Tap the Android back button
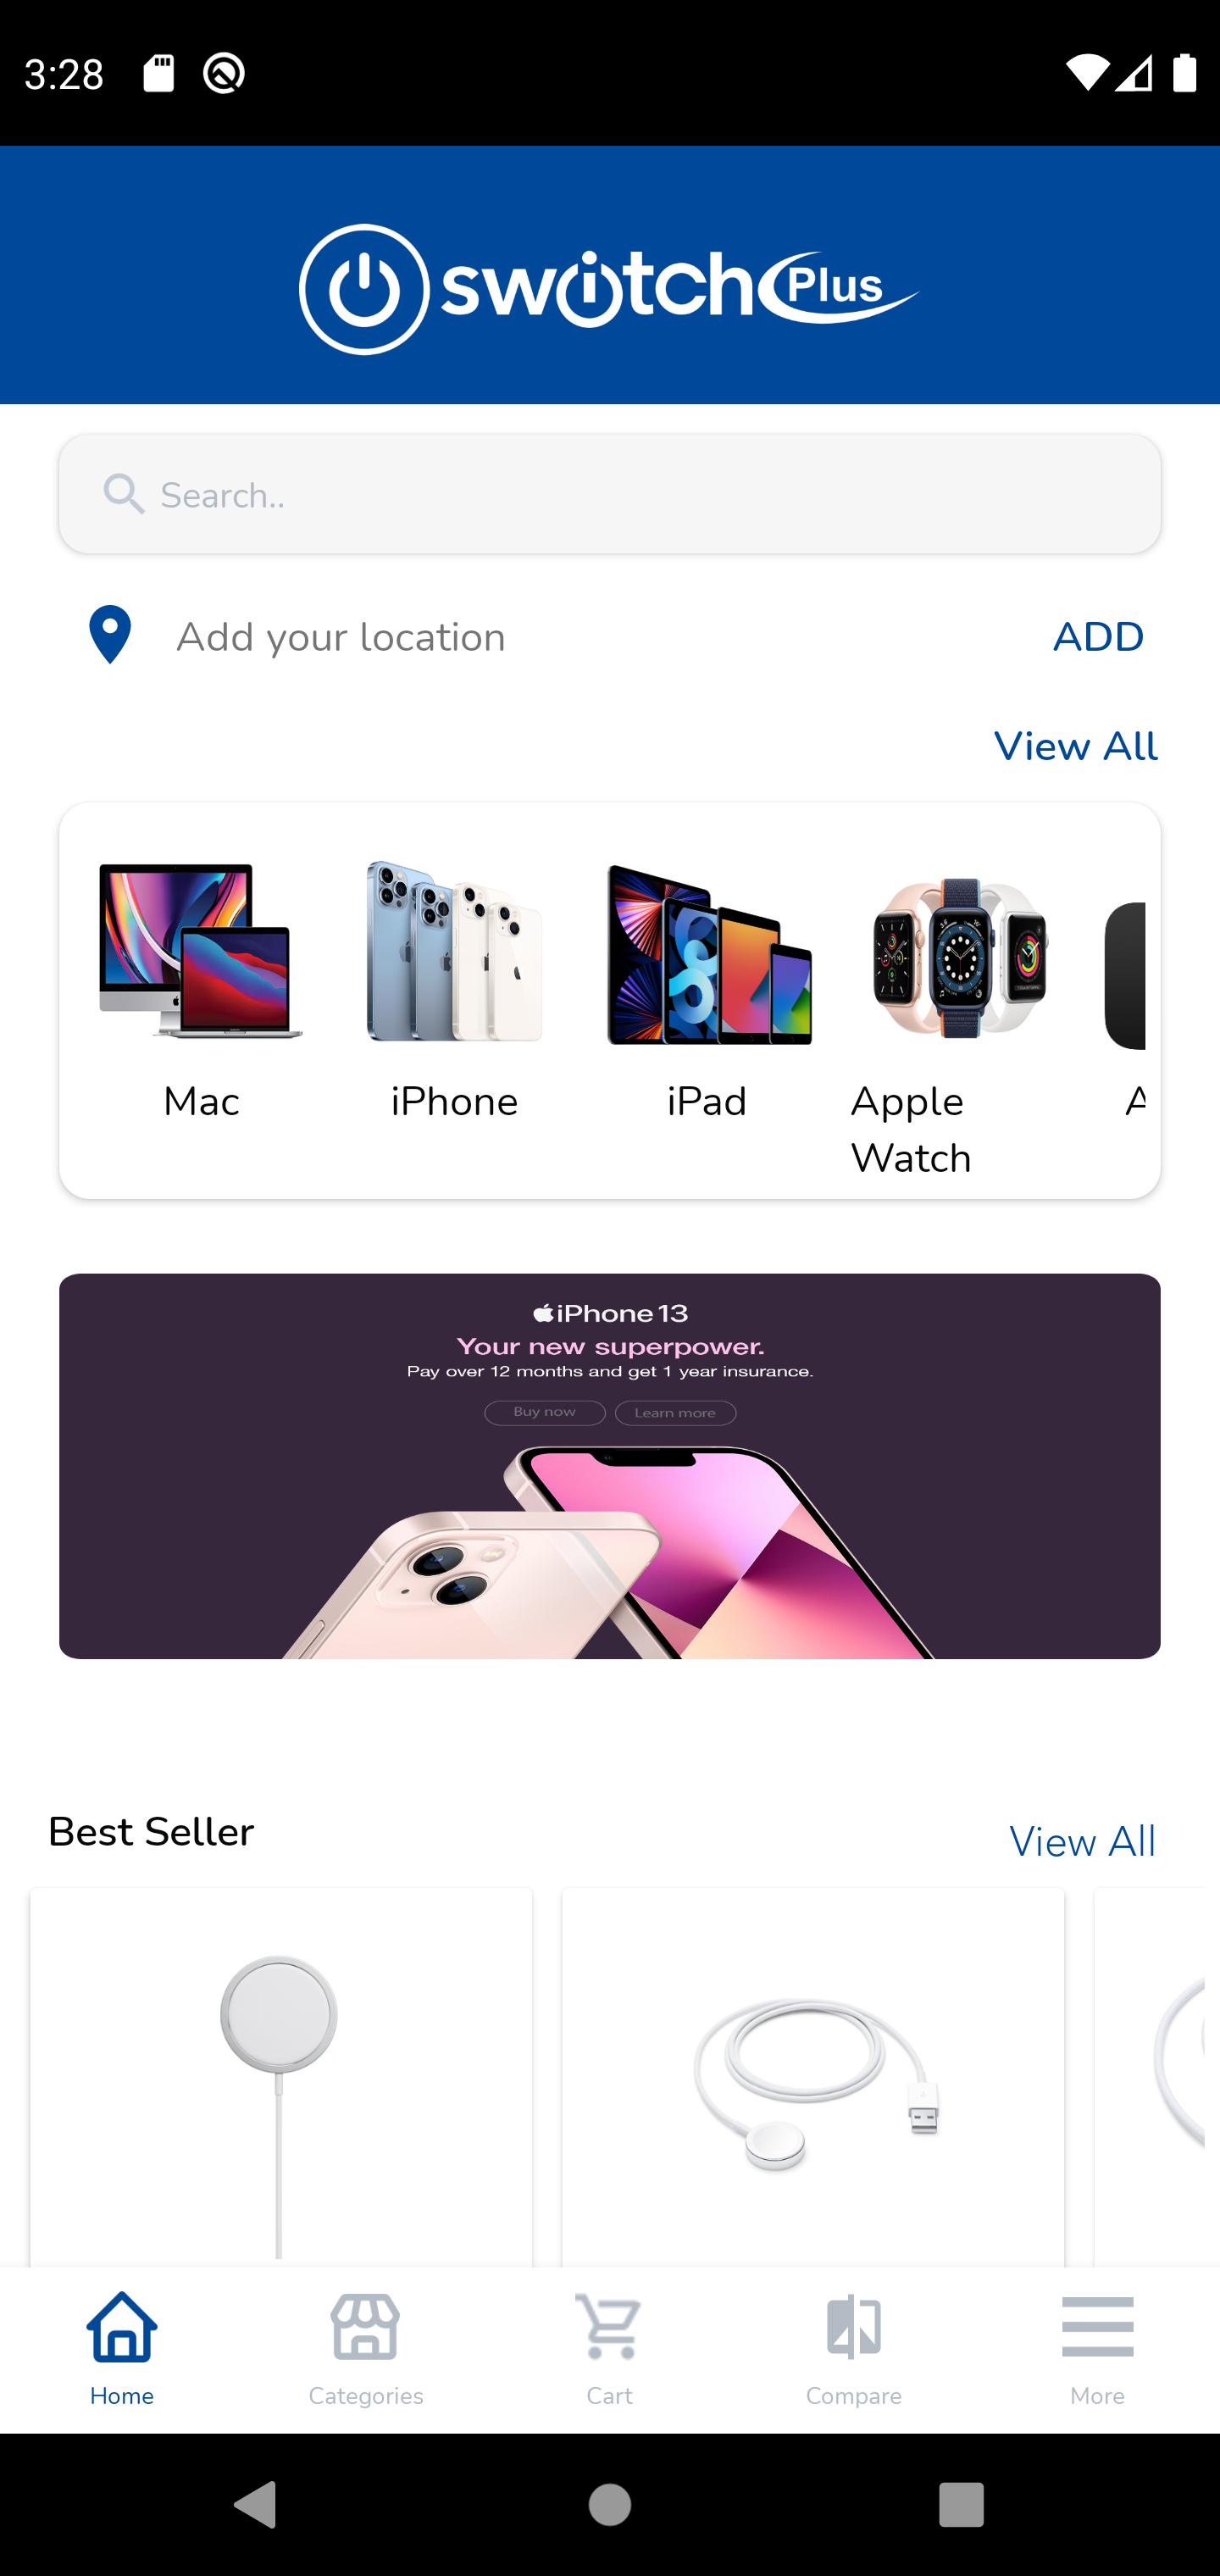1220x2576 pixels. click(x=255, y=2505)
